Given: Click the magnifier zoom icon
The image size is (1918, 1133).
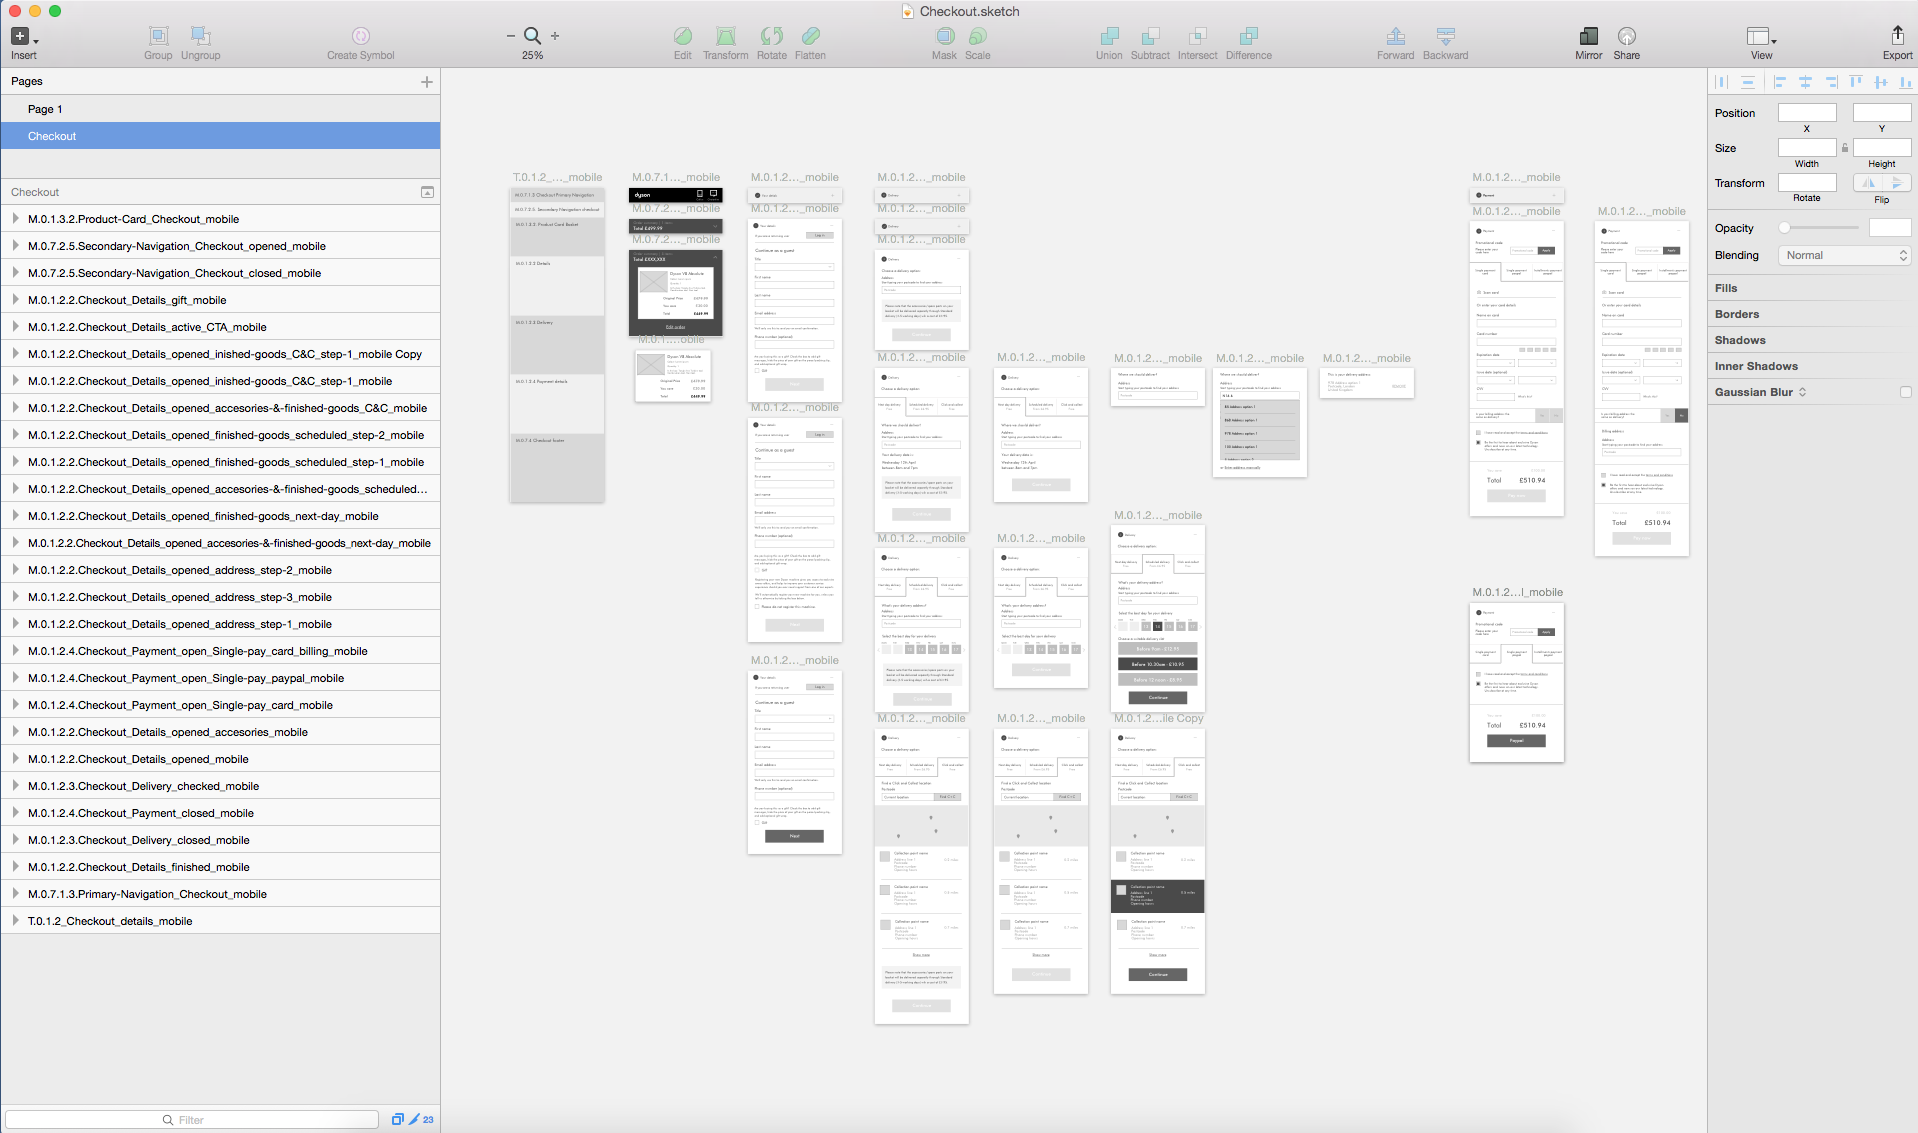Looking at the screenshot, I should pyautogui.click(x=532, y=36).
